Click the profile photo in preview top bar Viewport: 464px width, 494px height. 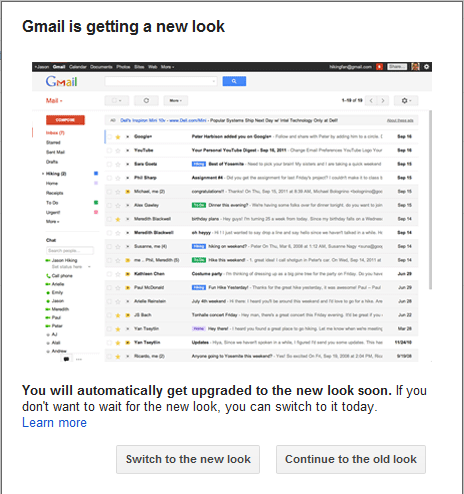click(x=415, y=67)
